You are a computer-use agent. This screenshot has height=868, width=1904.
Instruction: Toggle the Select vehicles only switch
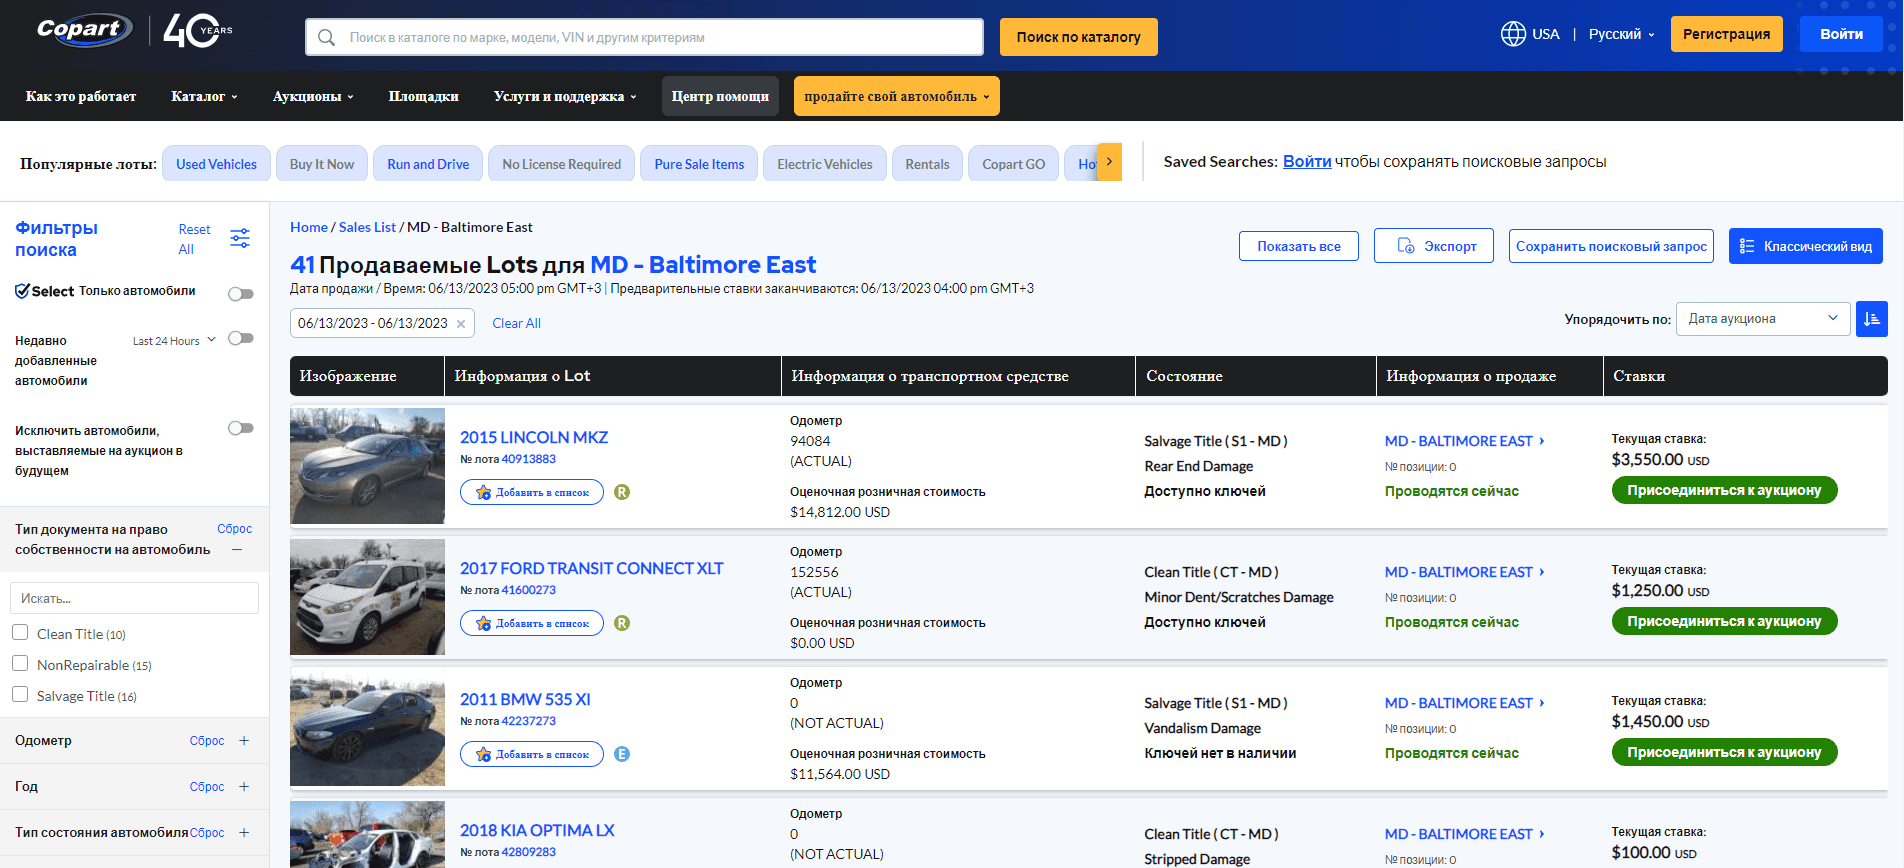coord(240,294)
